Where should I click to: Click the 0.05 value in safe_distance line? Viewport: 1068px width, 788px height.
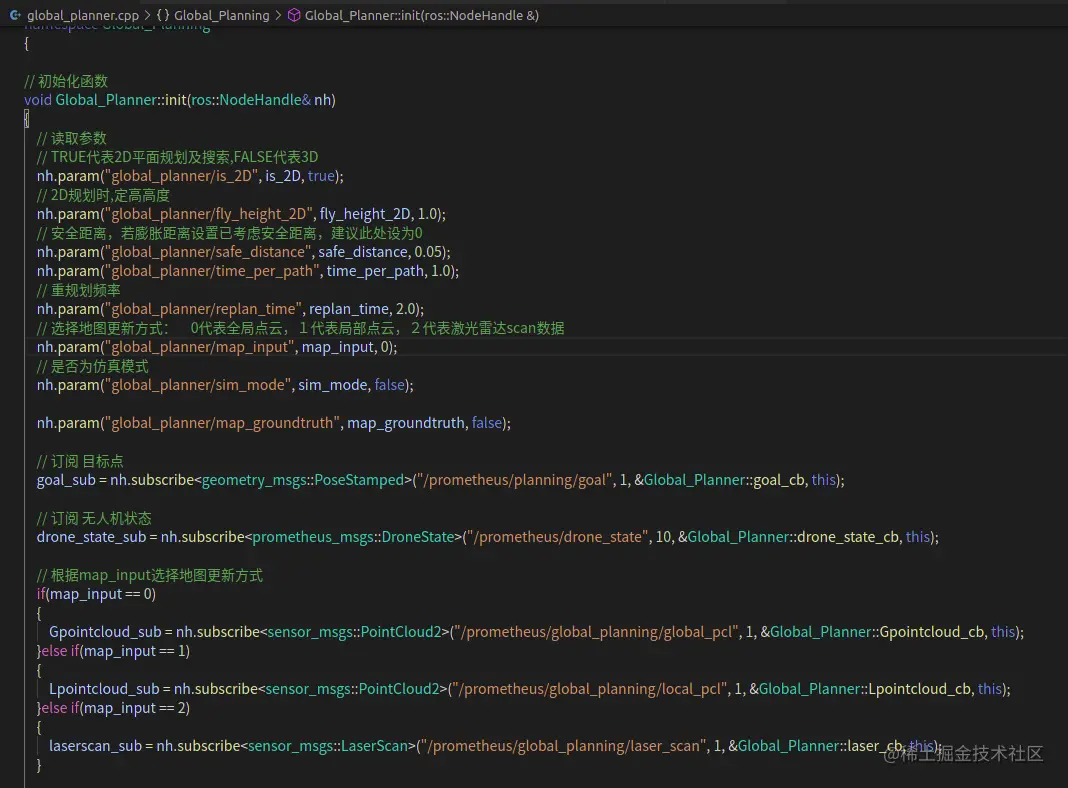pos(428,252)
